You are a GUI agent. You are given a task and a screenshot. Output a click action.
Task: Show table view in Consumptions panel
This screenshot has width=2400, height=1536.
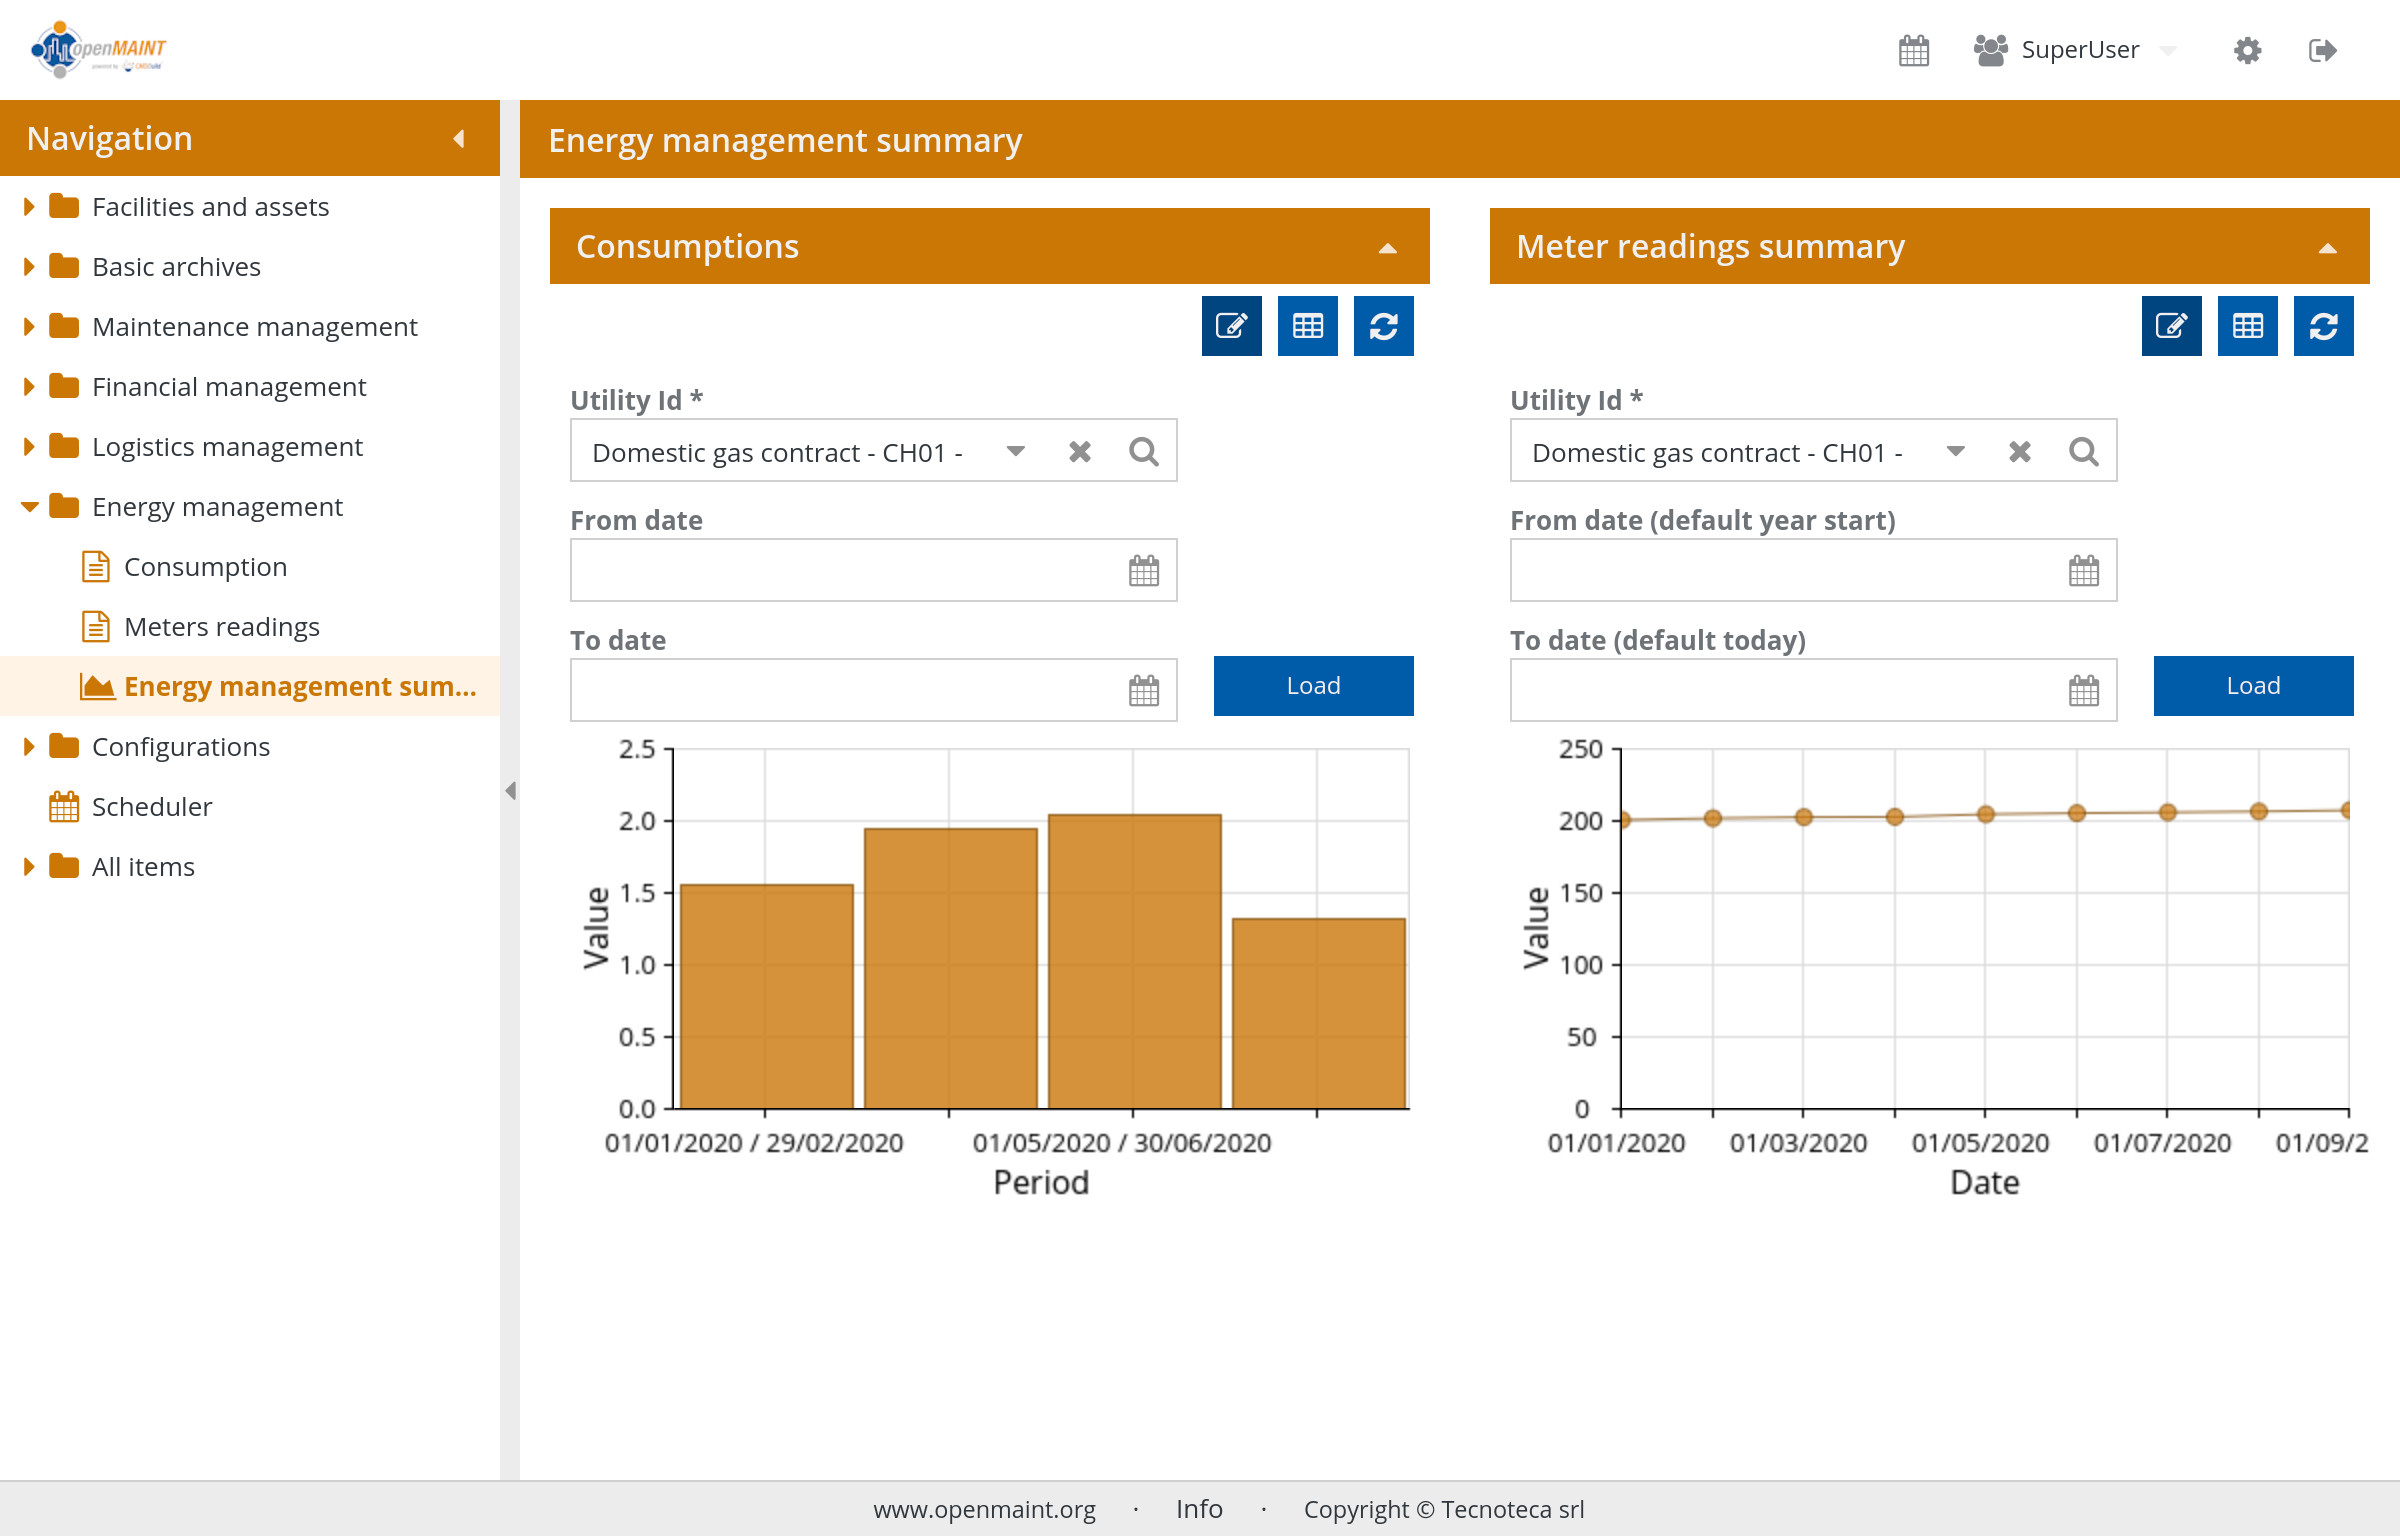pos(1307,326)
